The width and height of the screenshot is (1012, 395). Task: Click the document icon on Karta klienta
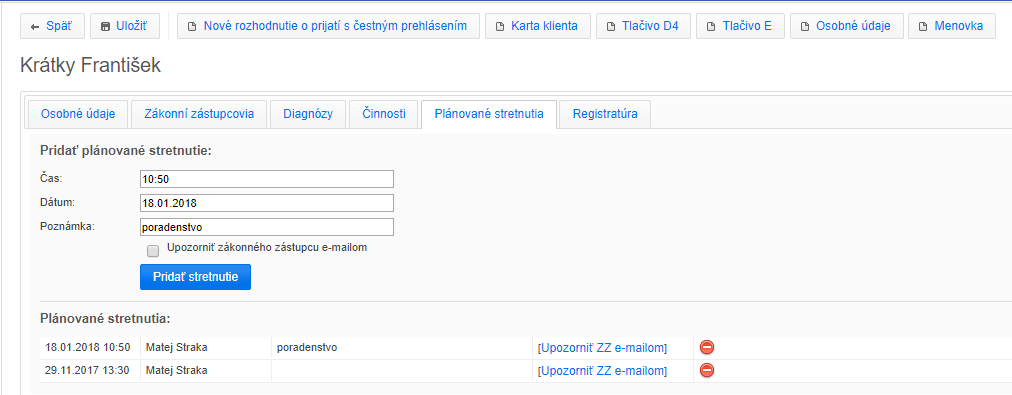tap(499, 27)
